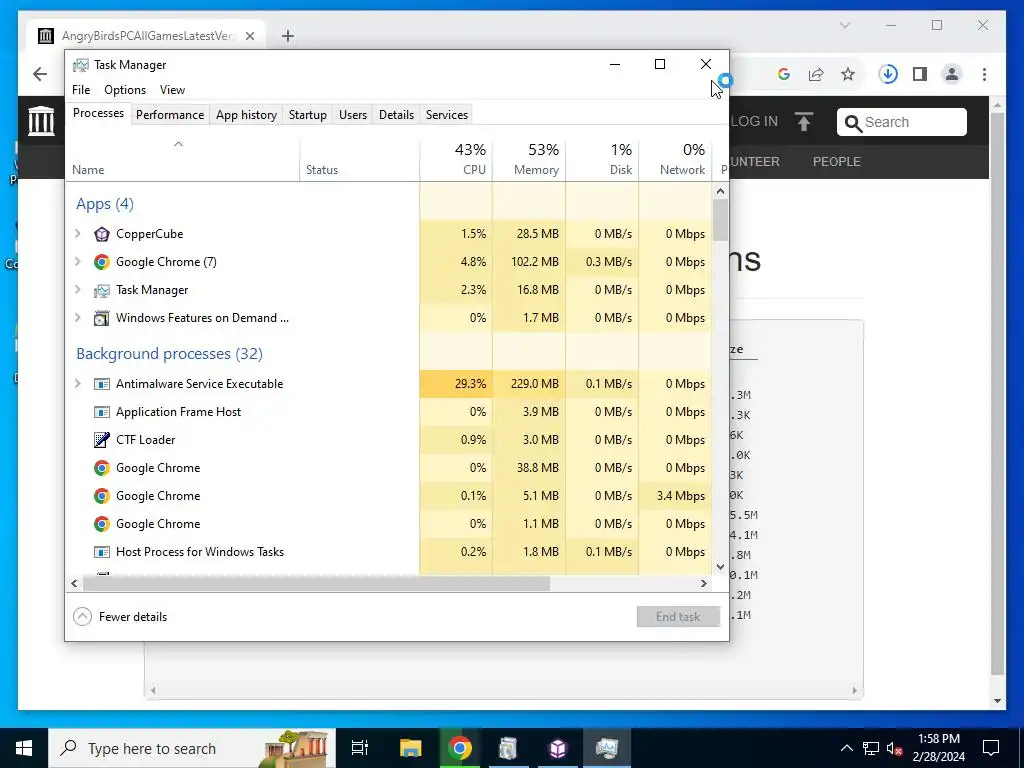Viewport: 1024px width, 768px height.
Task: Switch to the Users tab
Action: tap(353, 115)
